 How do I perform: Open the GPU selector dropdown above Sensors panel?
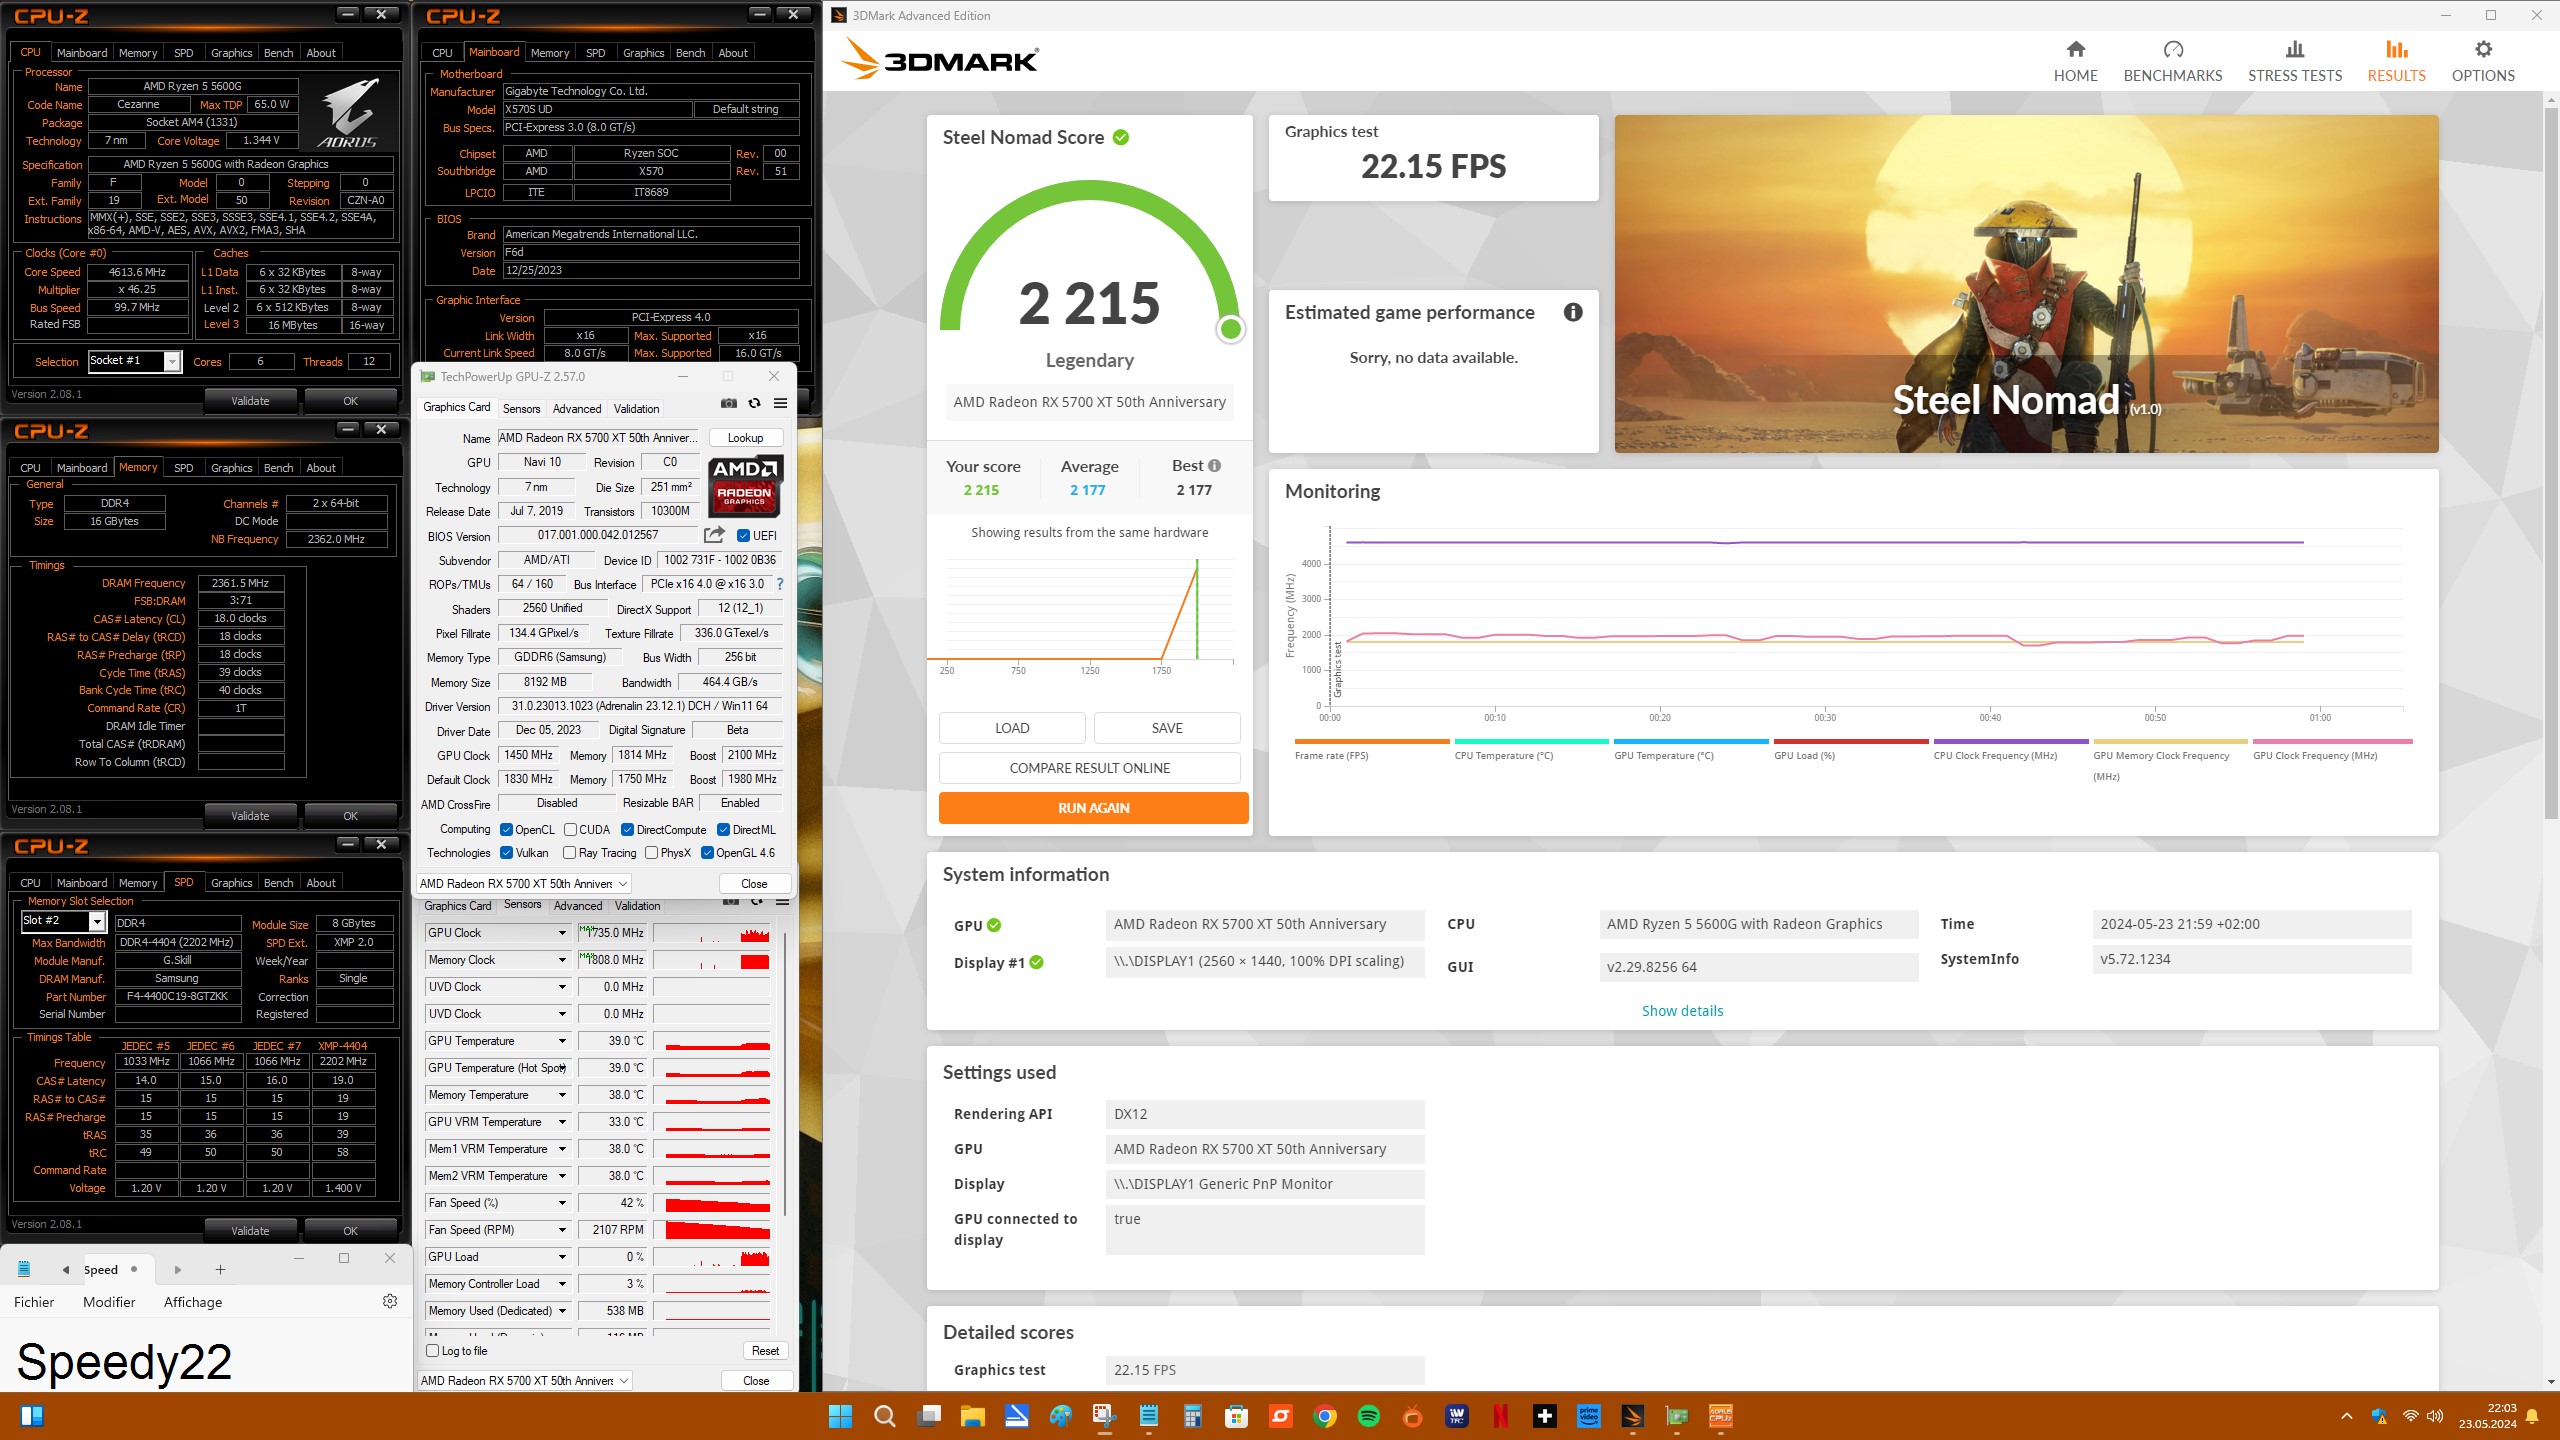524,884
